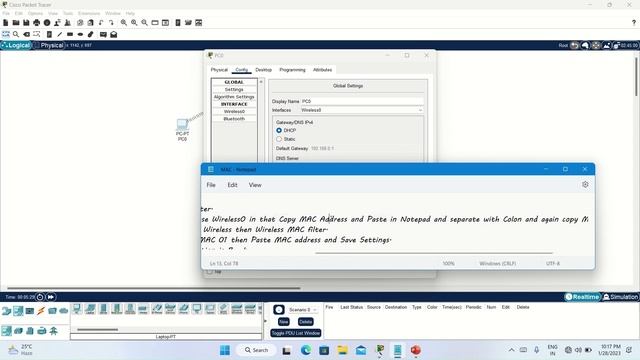Switch to Simulation mode

click(620, 297)
